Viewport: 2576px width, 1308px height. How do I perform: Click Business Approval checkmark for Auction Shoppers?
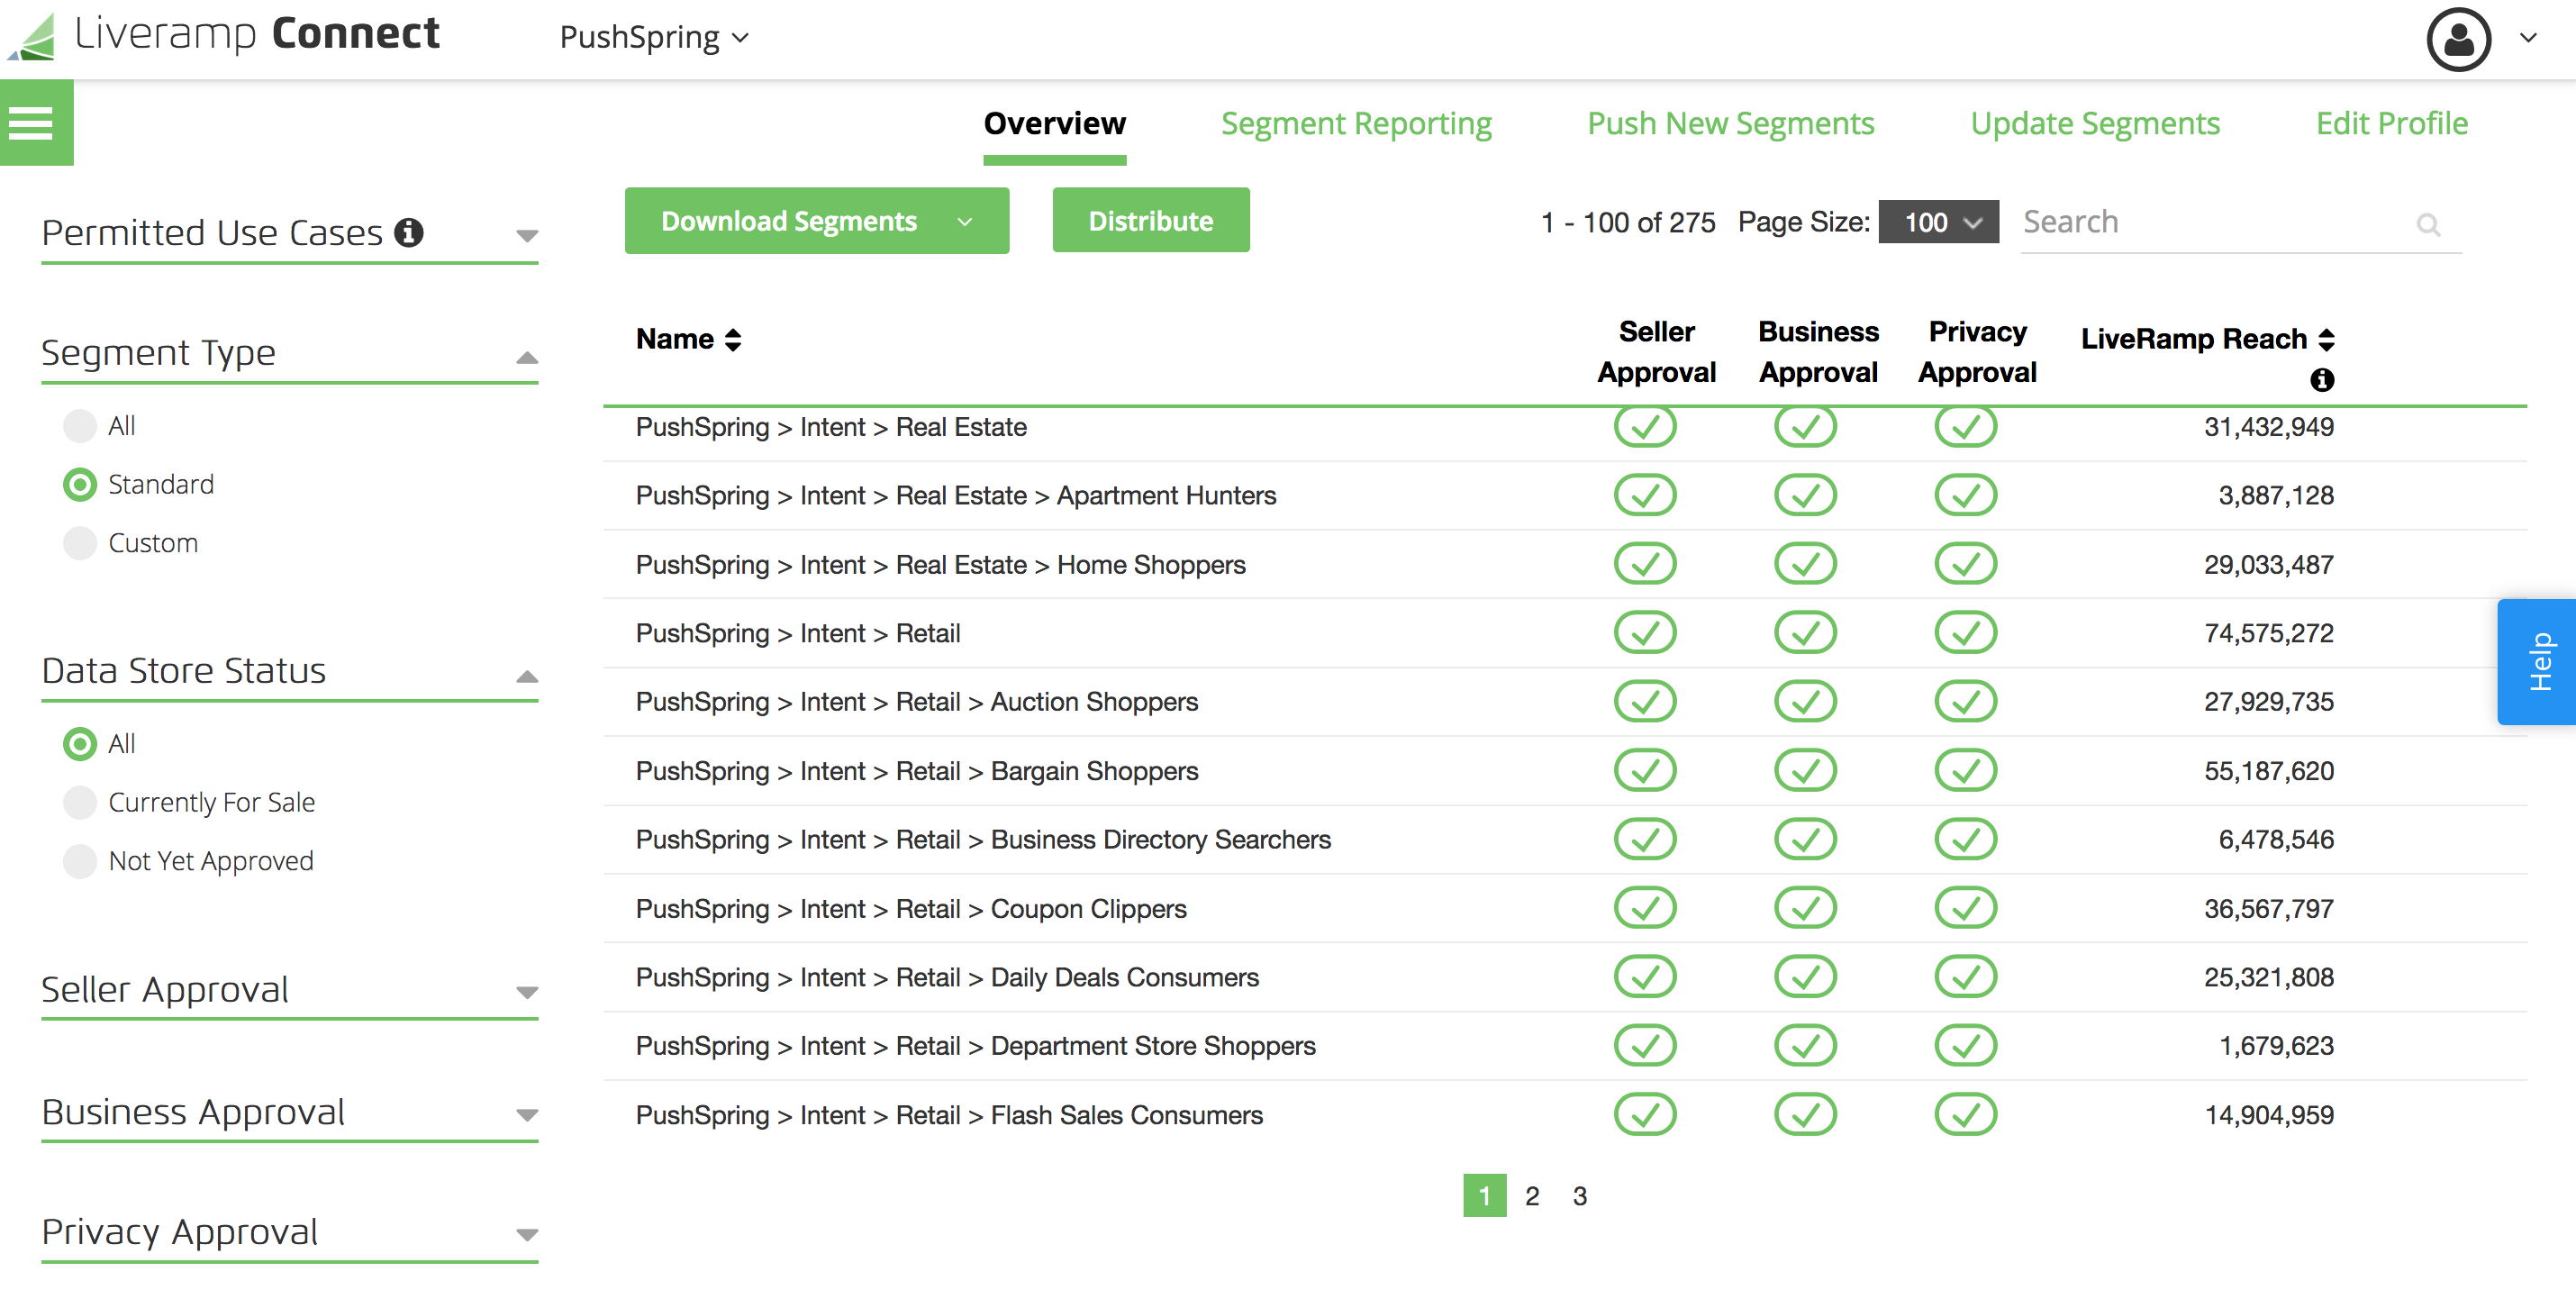pyautogui.click(x=1804, y=701)
